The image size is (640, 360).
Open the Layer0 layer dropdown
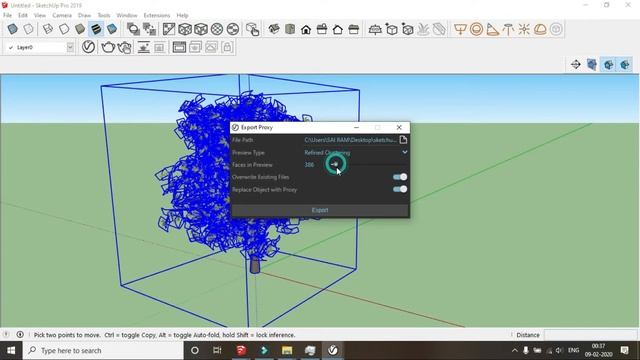tap(70, 47)
